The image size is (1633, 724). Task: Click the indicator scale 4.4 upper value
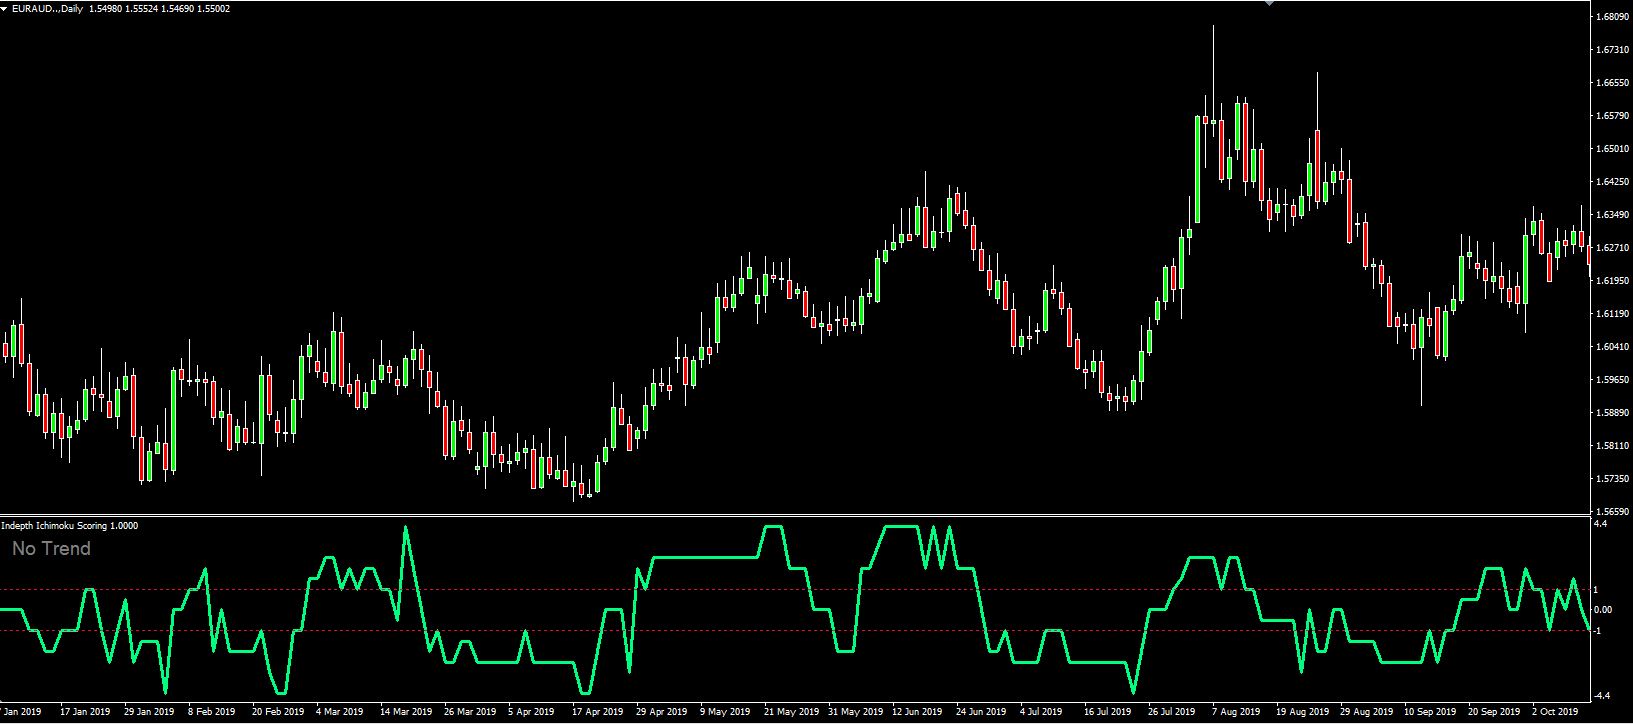pos(1600,523)
